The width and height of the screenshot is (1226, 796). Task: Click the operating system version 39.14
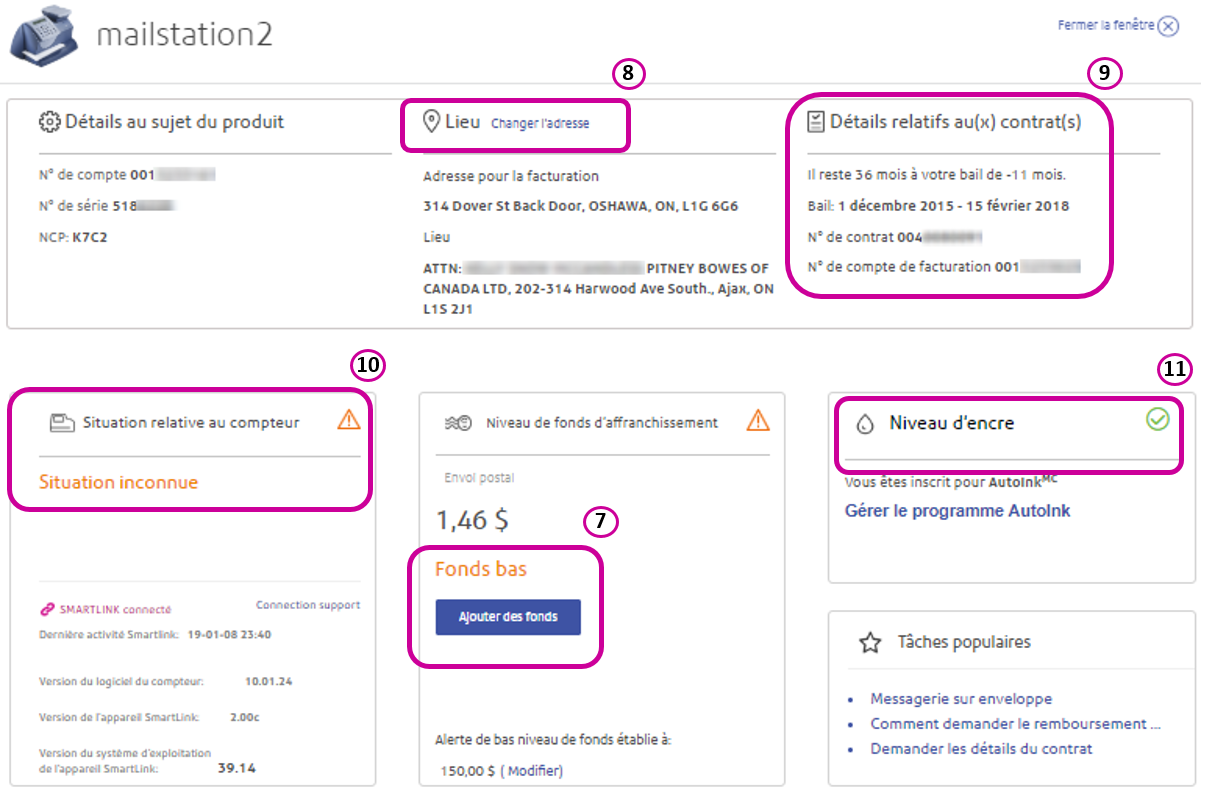237,768
